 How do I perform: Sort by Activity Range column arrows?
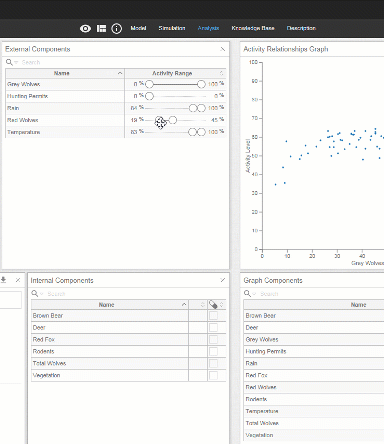pos(221,73)
